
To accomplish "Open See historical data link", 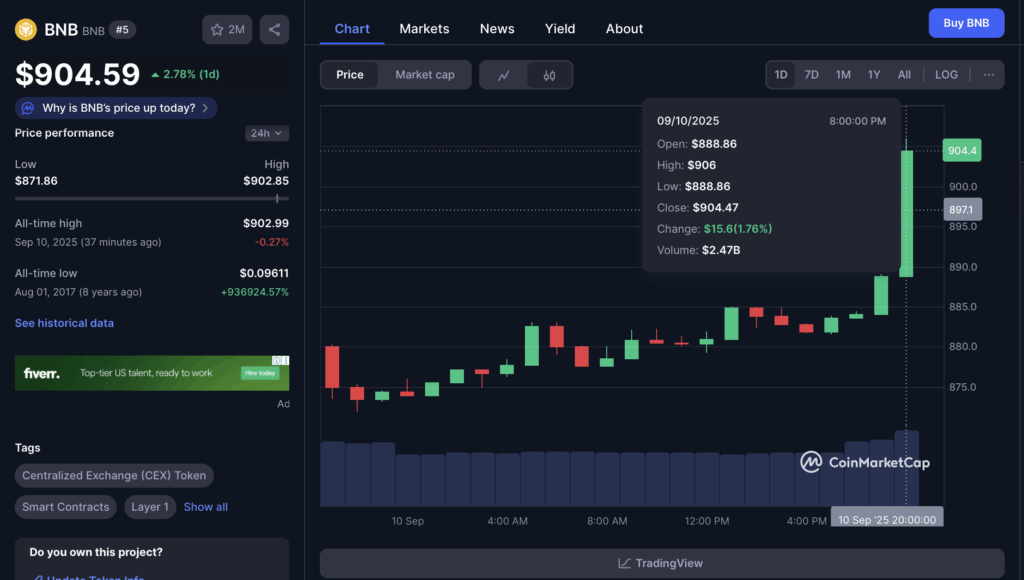I will click(x=64, y=323).
